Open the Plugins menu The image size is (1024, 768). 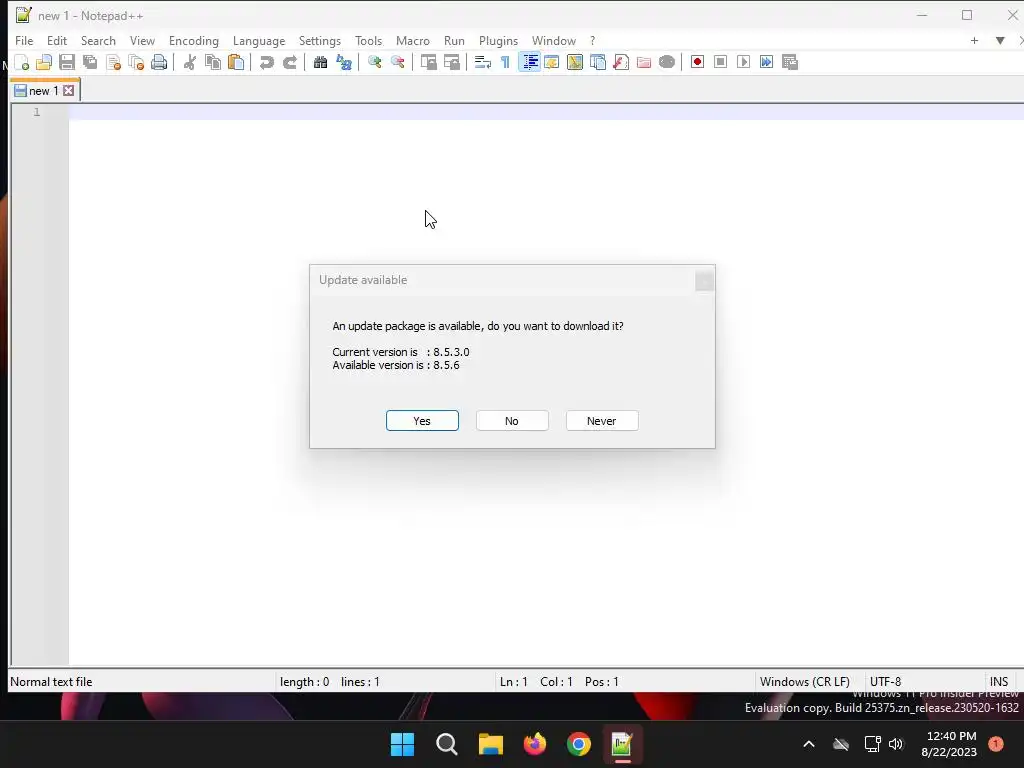click(498, 40)
